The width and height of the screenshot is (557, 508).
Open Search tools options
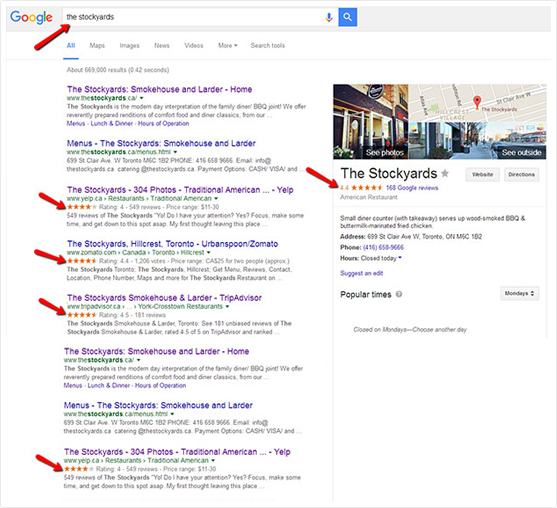click(267, 45)
